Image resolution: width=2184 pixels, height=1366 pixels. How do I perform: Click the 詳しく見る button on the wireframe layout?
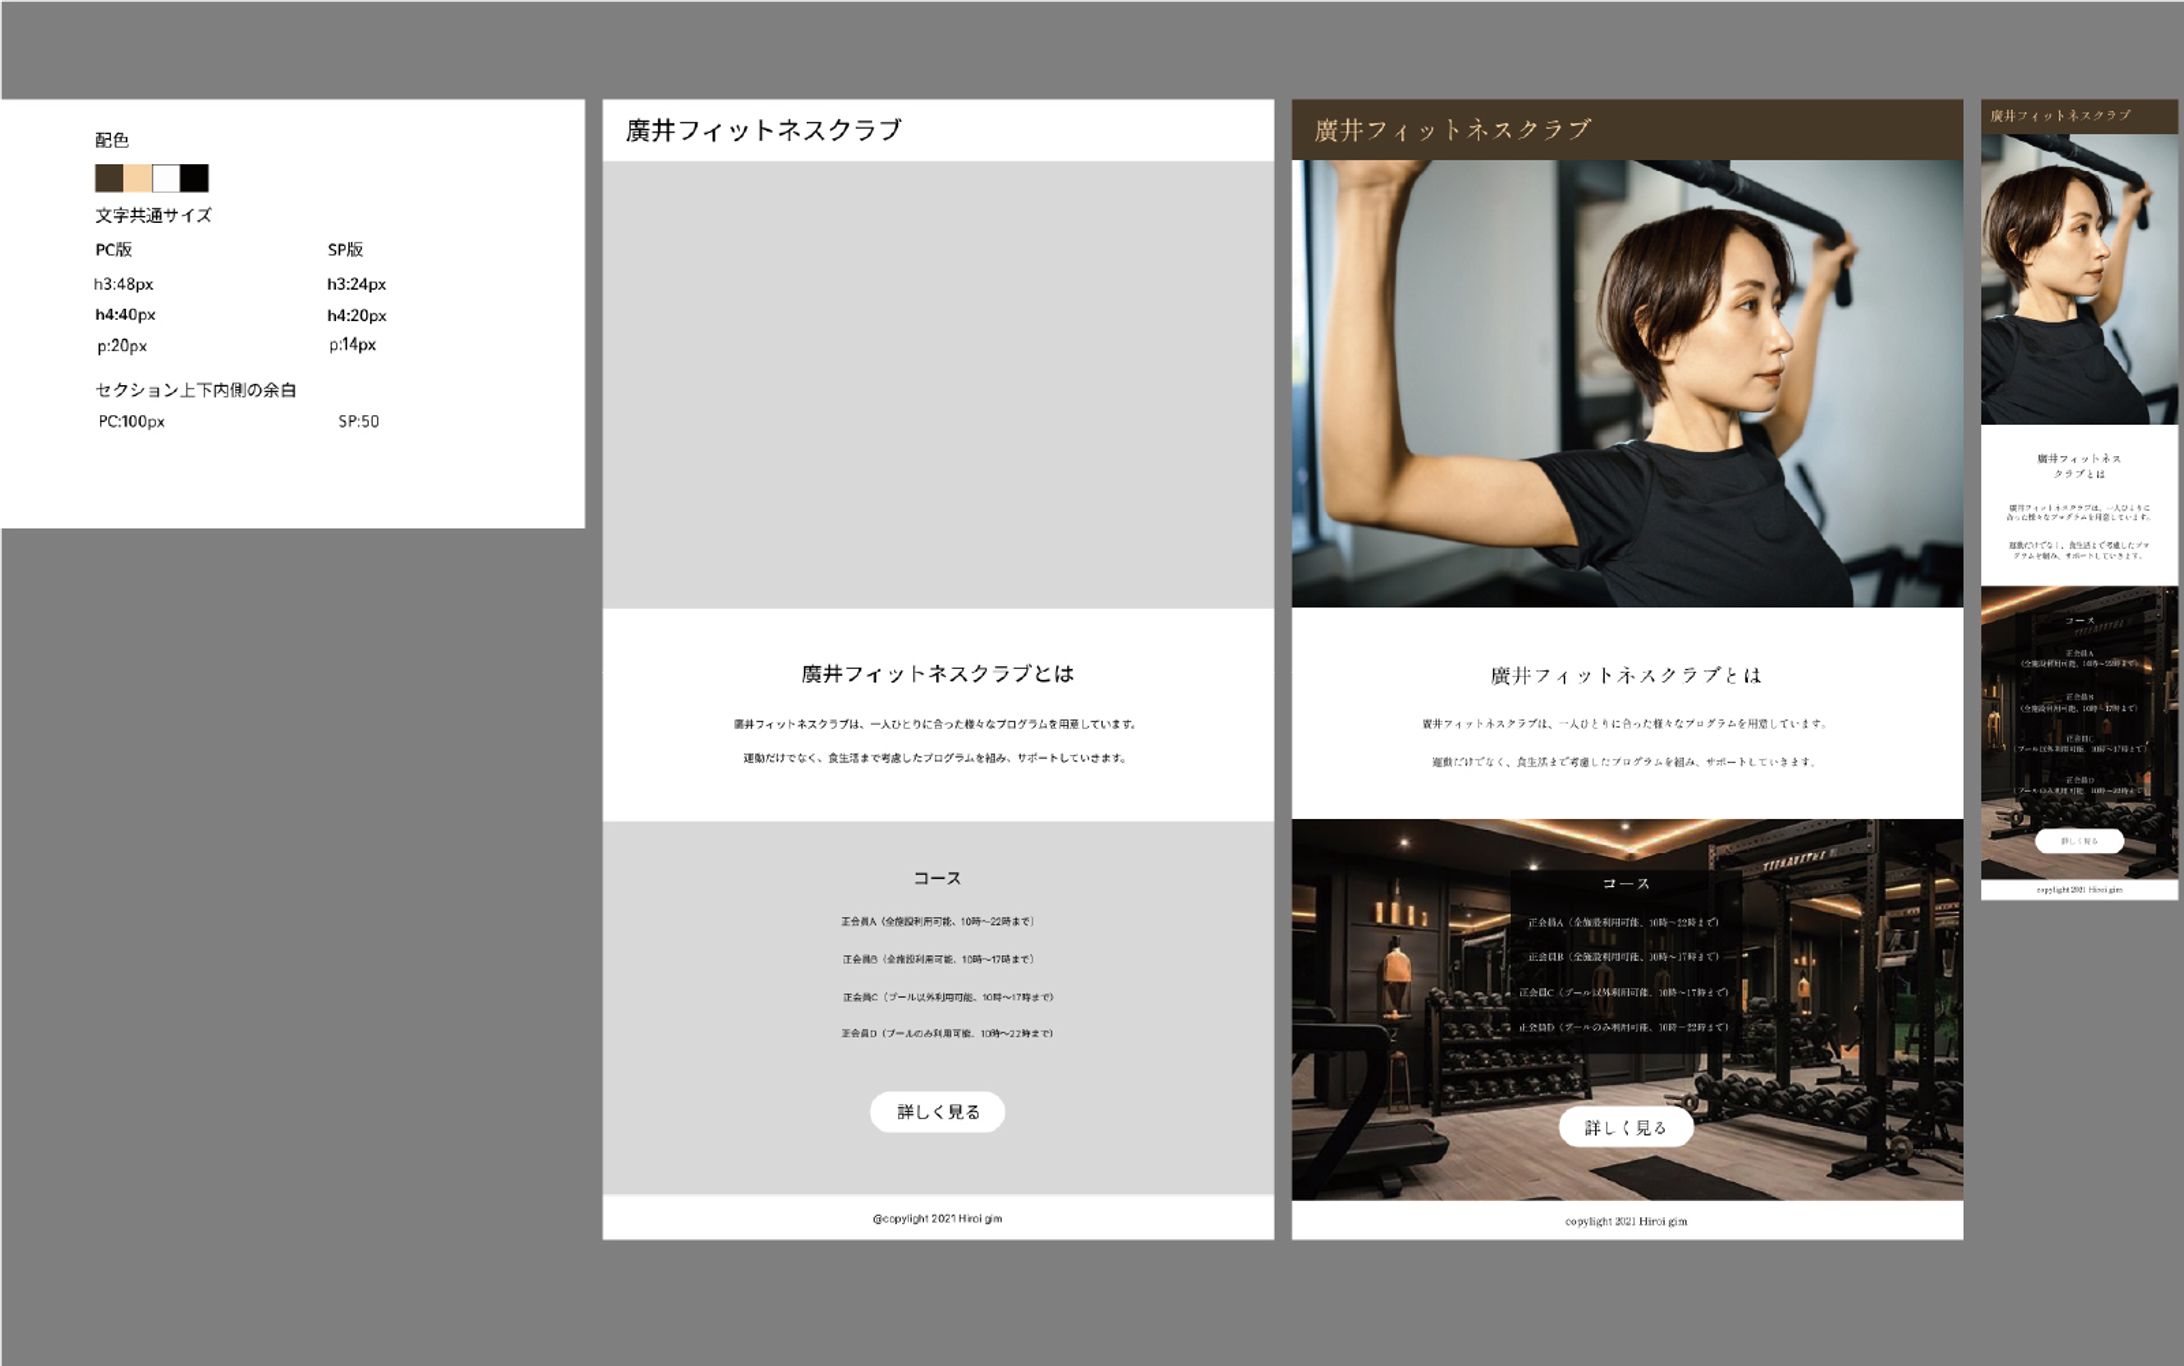tap(938, 1111)
